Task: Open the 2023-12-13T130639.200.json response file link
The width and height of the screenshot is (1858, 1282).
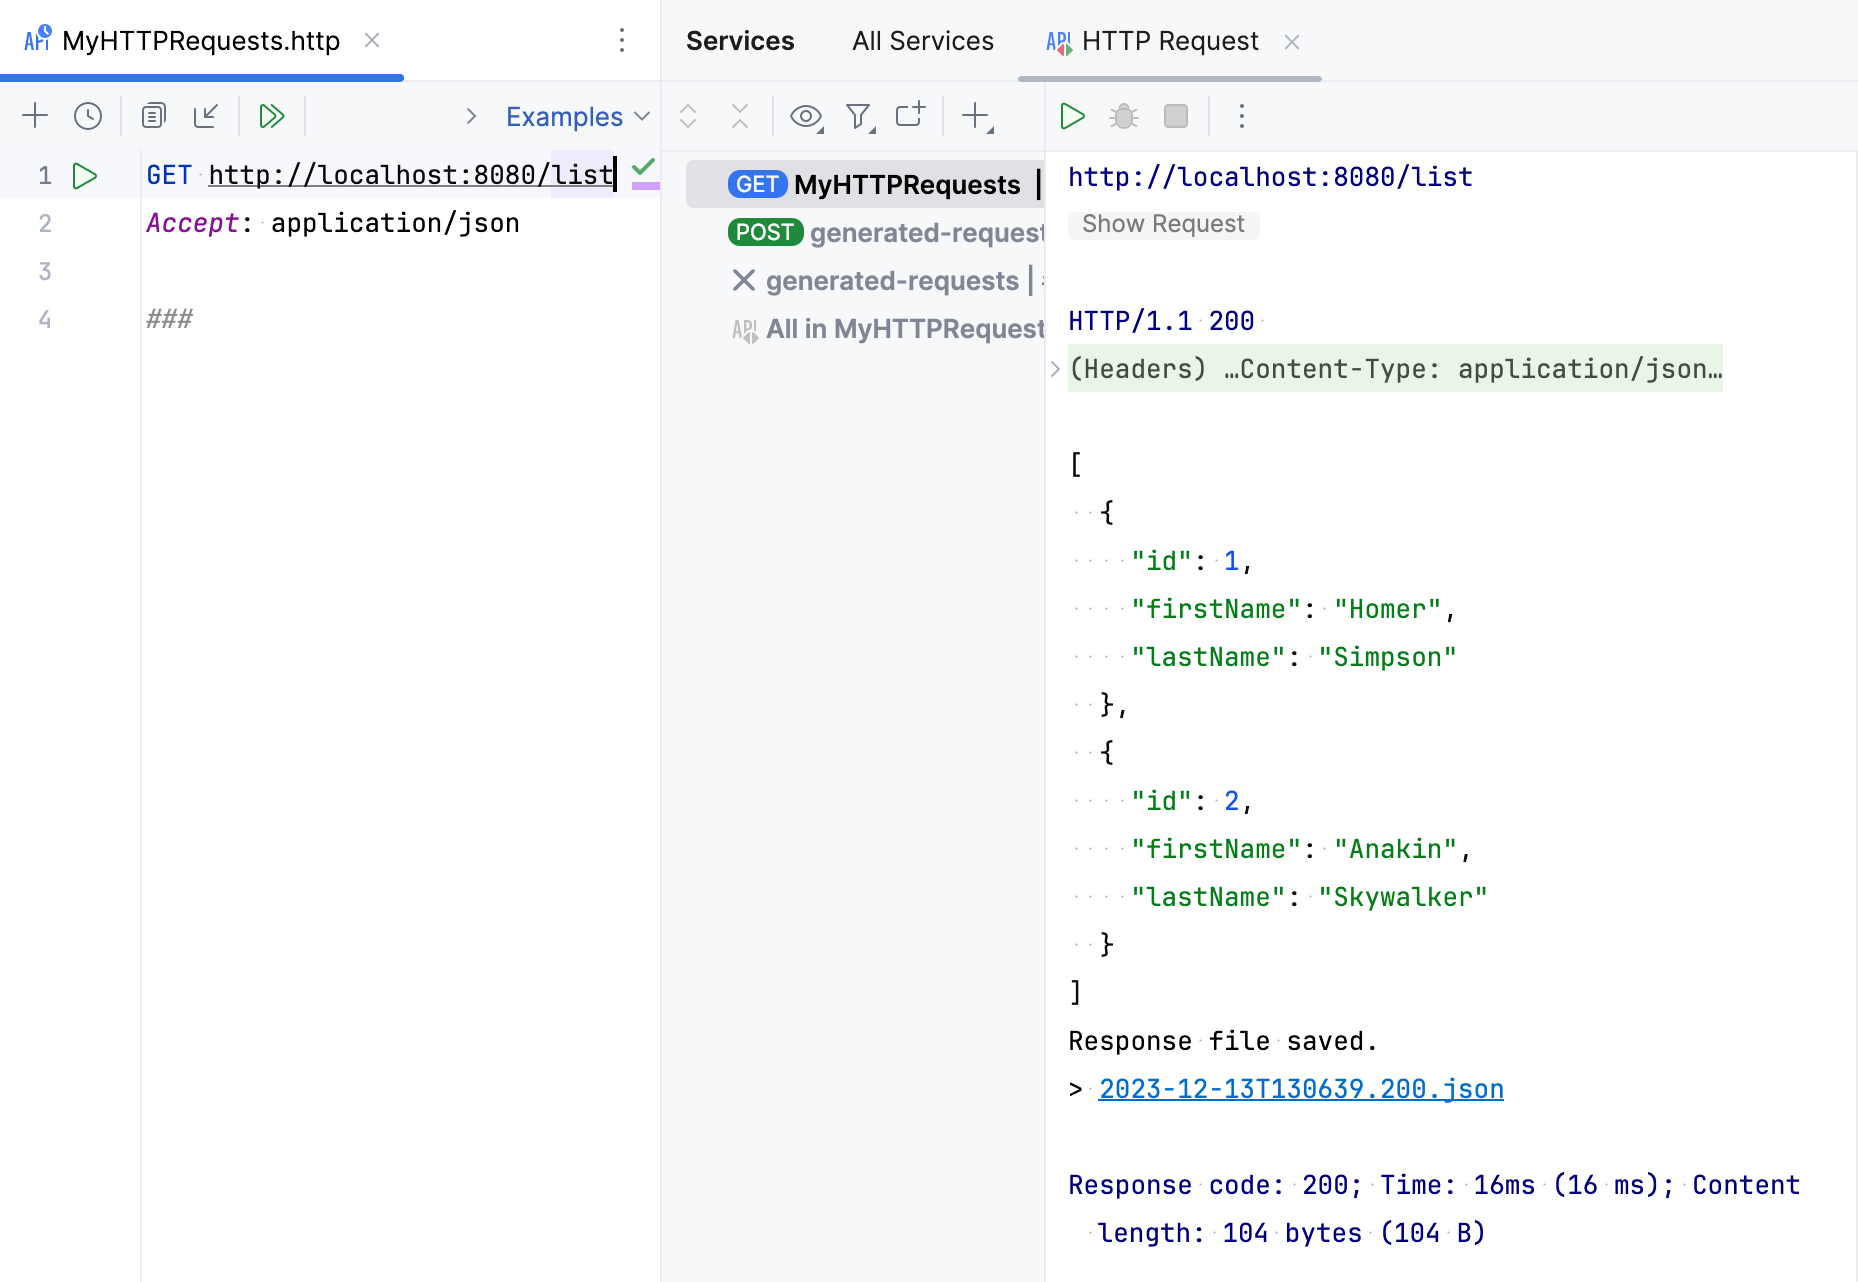Action: pos(1300,1089)
